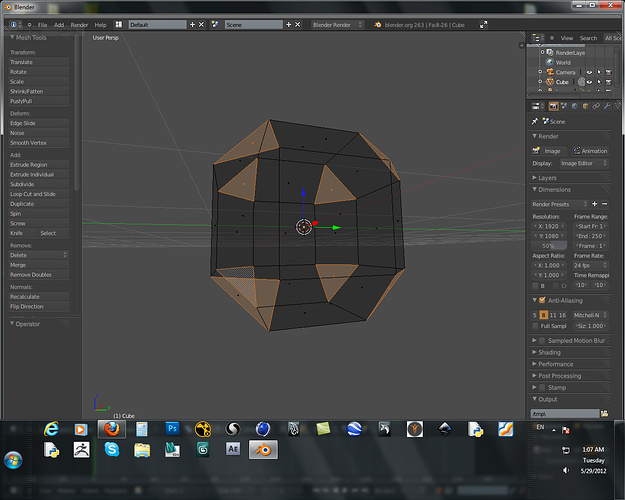This screenshot has height=500, width=625.
Task: Open the info editor type selector icon
Action: tap(14, 25)
